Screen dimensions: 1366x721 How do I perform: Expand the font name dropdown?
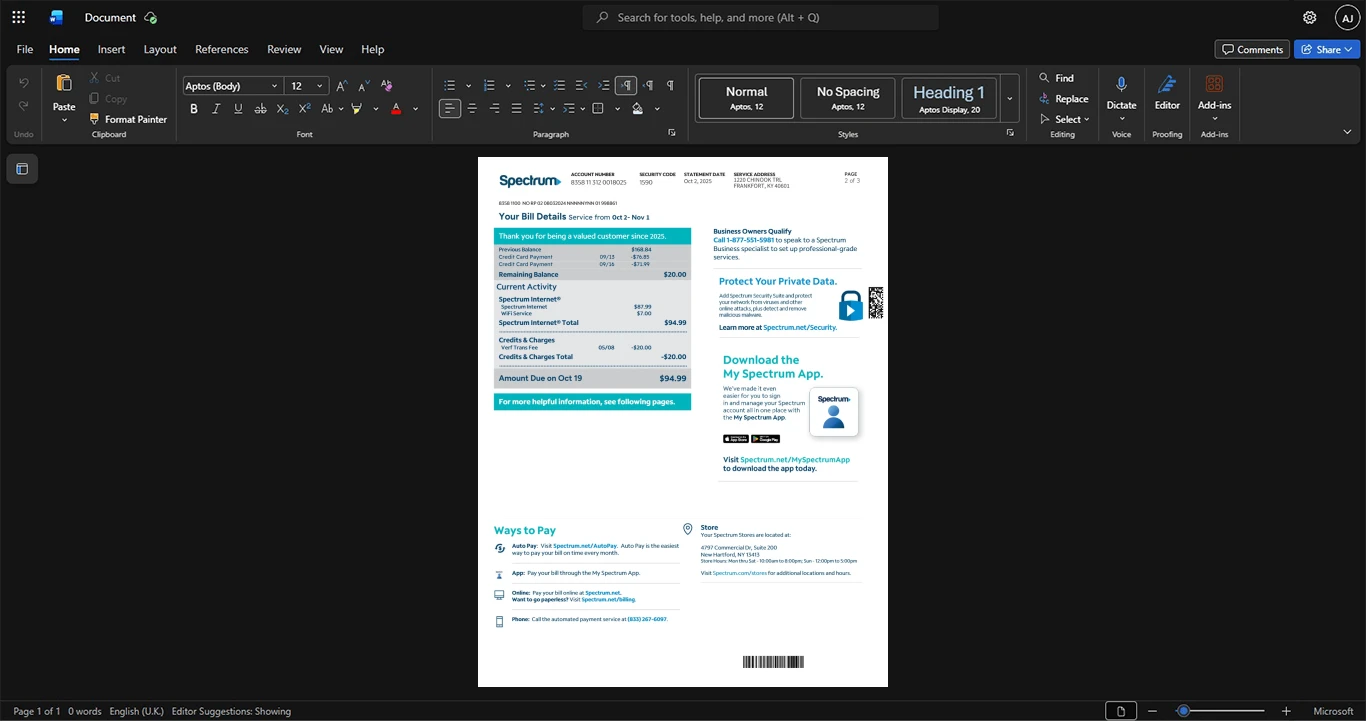274,86
